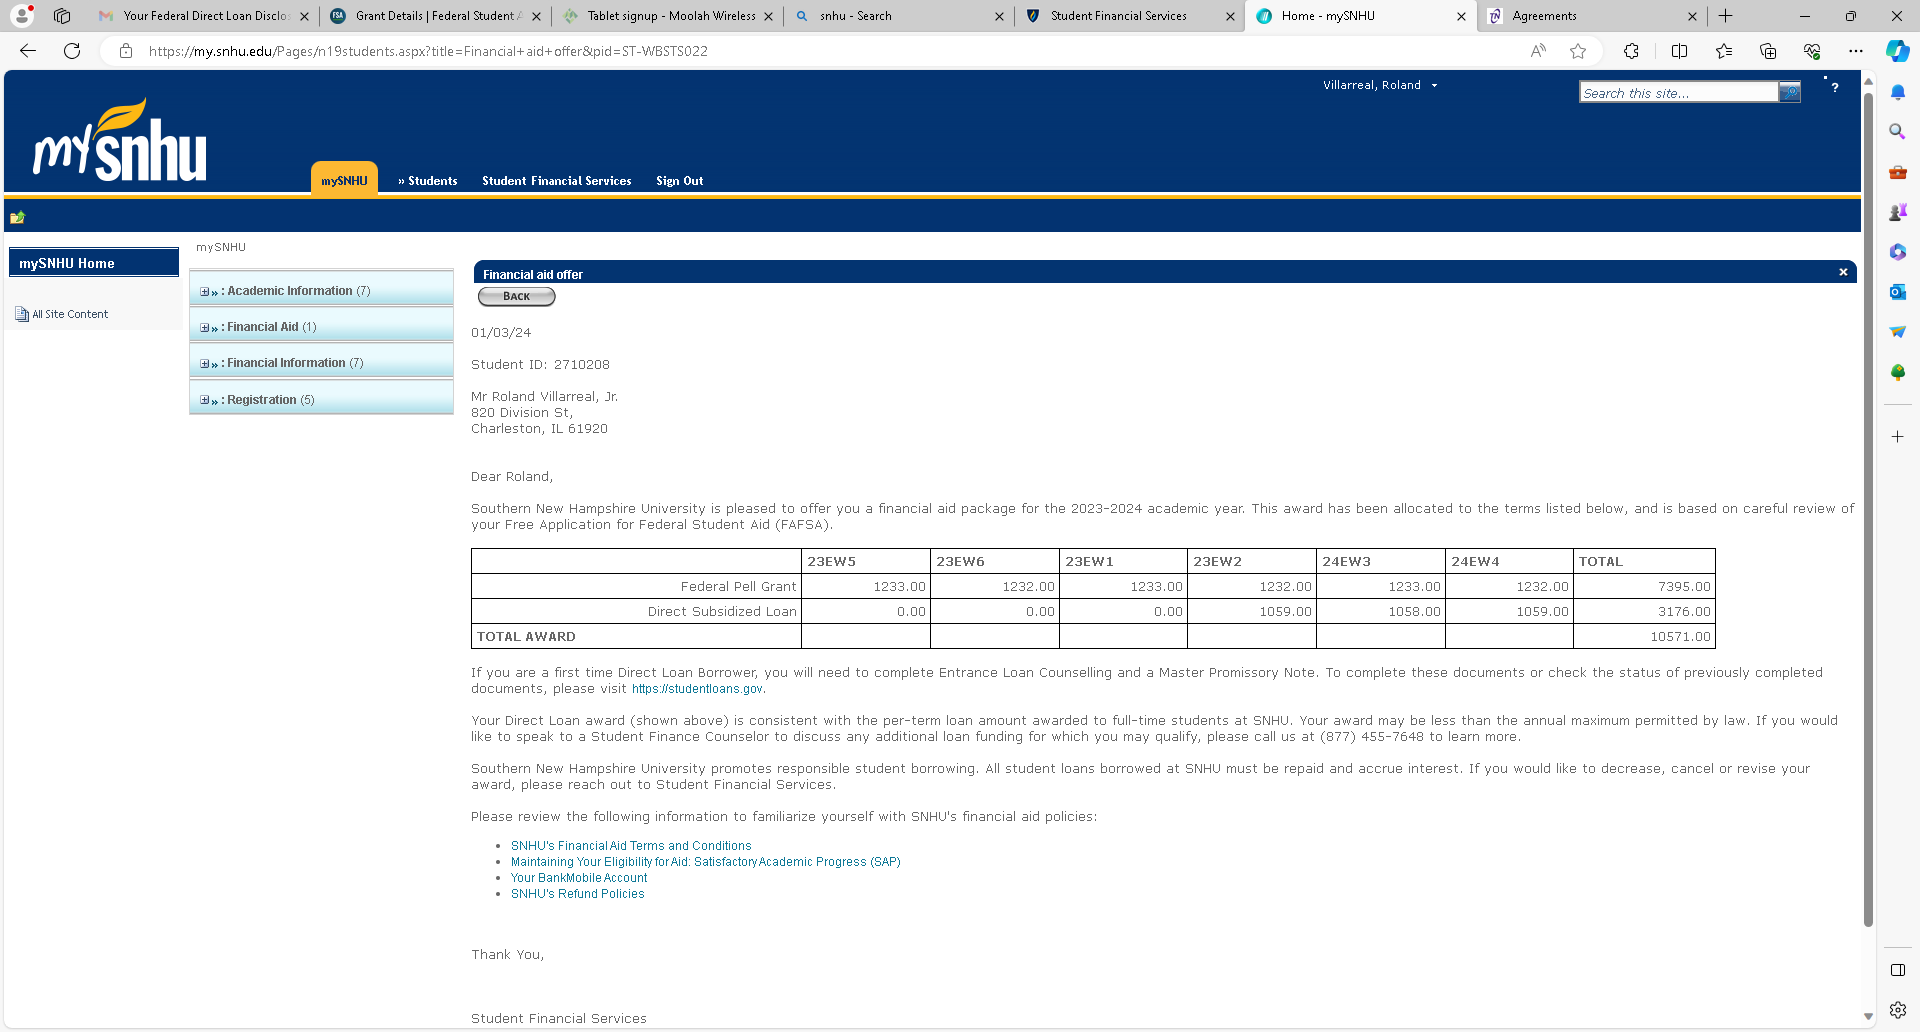Screen dimensions: 1920x1032
Task: Go back with the browser back arrow
Action: pyautogui.click(x=28, y=51)
